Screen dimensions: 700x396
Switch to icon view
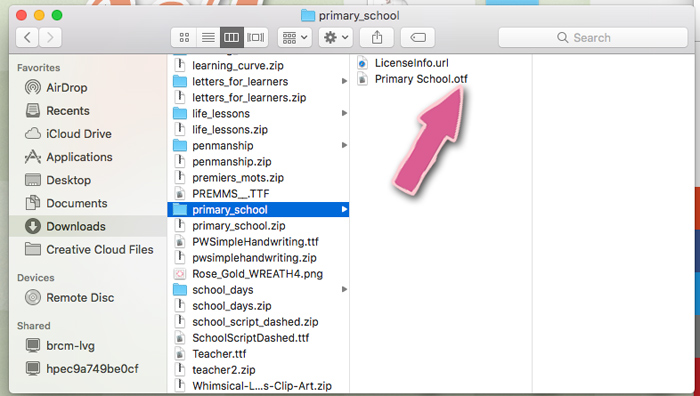pyautogui.click(x=184, y=38)
